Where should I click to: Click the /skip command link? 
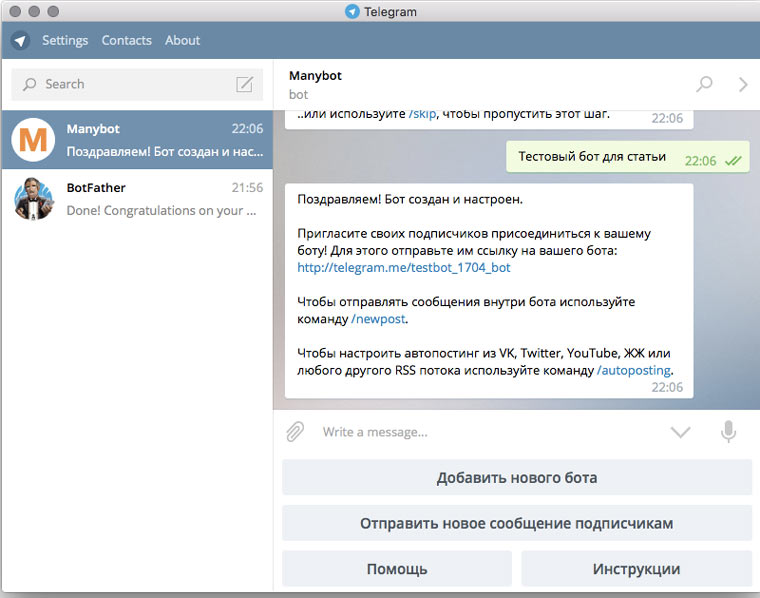pos(423,114)
